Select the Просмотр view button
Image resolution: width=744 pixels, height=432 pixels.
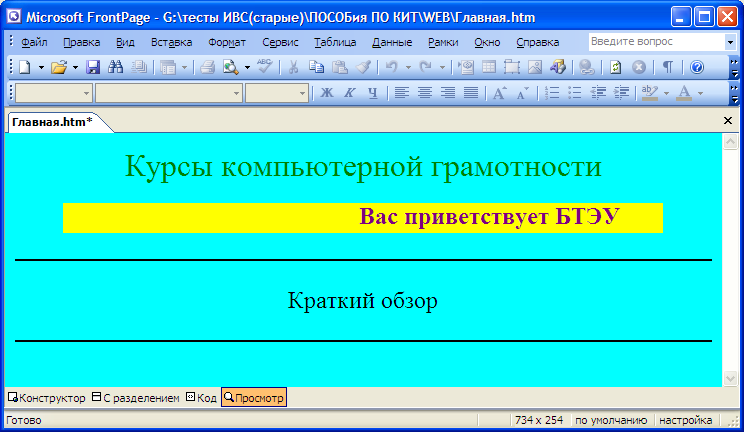[x=254, y=397]
